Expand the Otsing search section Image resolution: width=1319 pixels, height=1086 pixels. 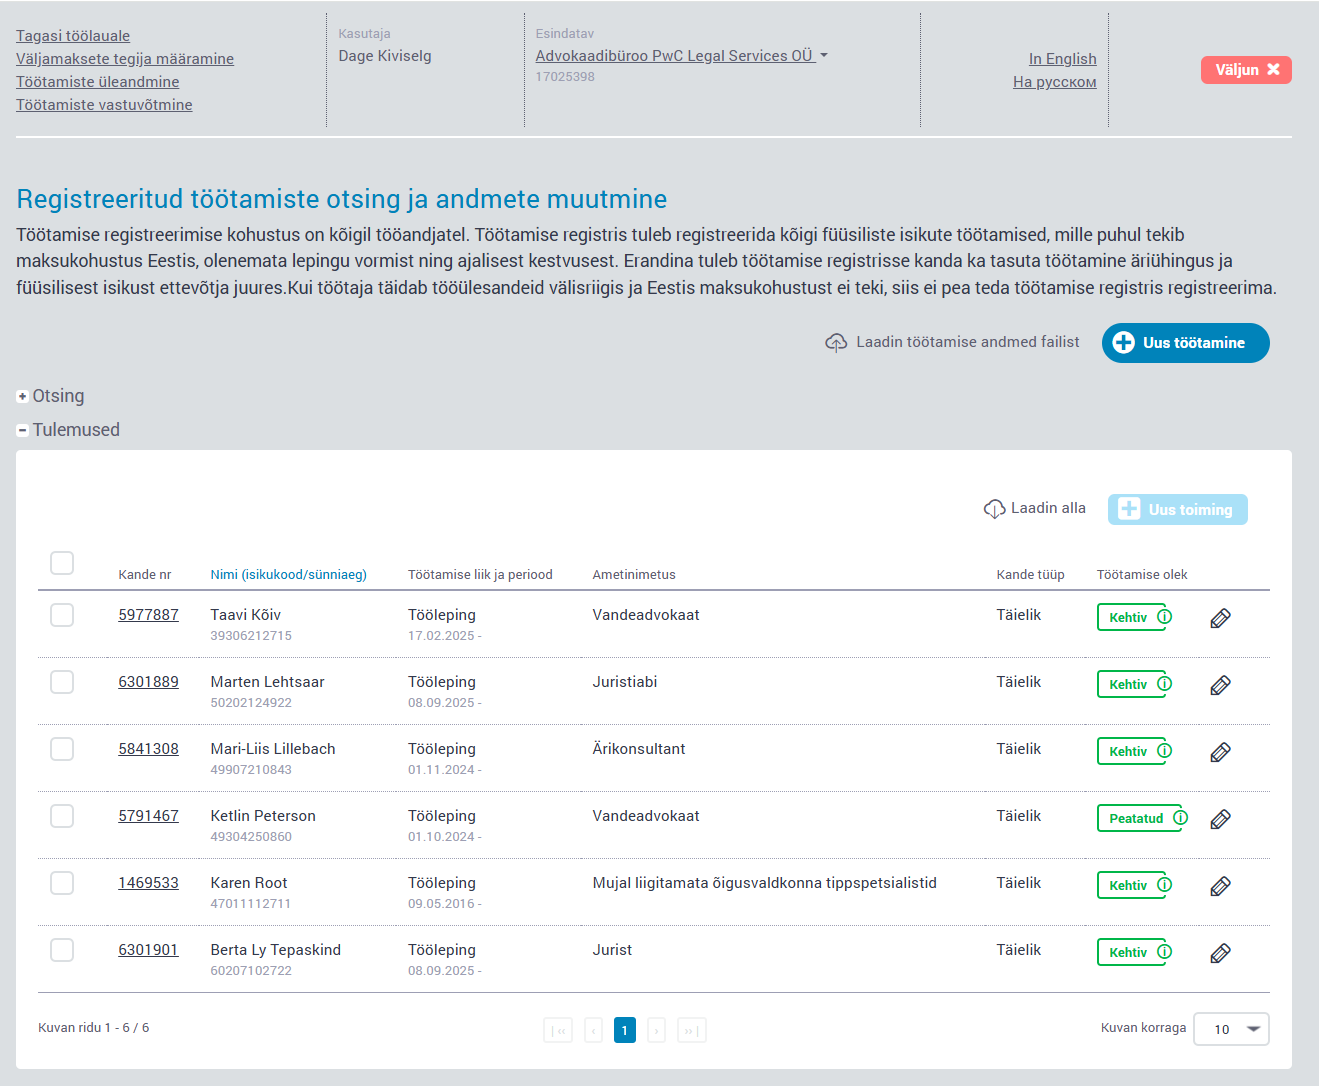point(23,397)
